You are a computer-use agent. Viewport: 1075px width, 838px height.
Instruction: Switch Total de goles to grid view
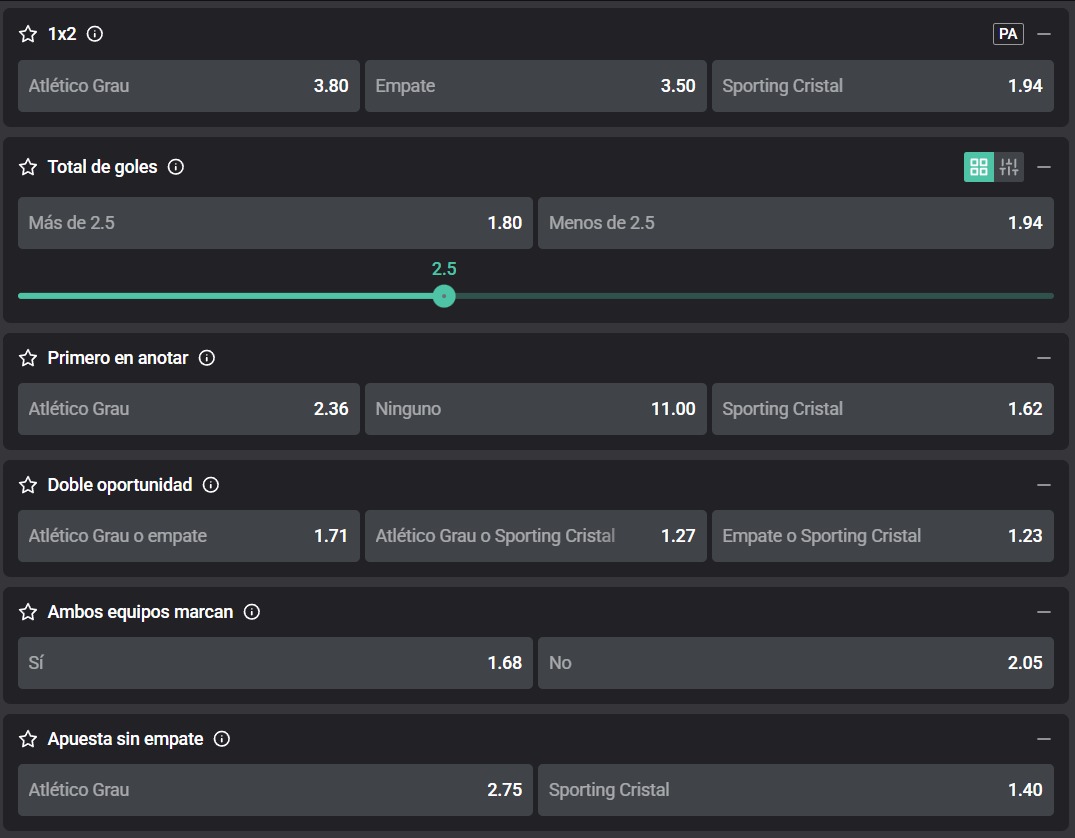point(979,167)
